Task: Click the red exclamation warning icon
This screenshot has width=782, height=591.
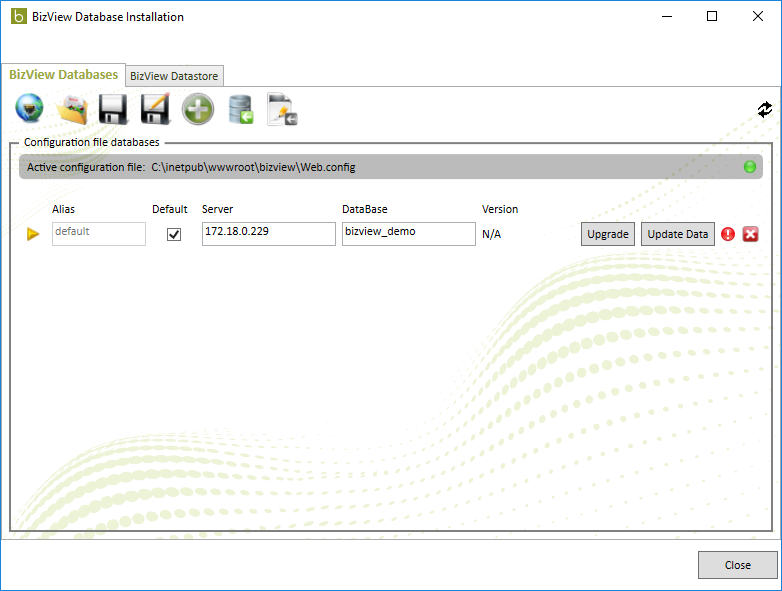Action: [728, 234]
